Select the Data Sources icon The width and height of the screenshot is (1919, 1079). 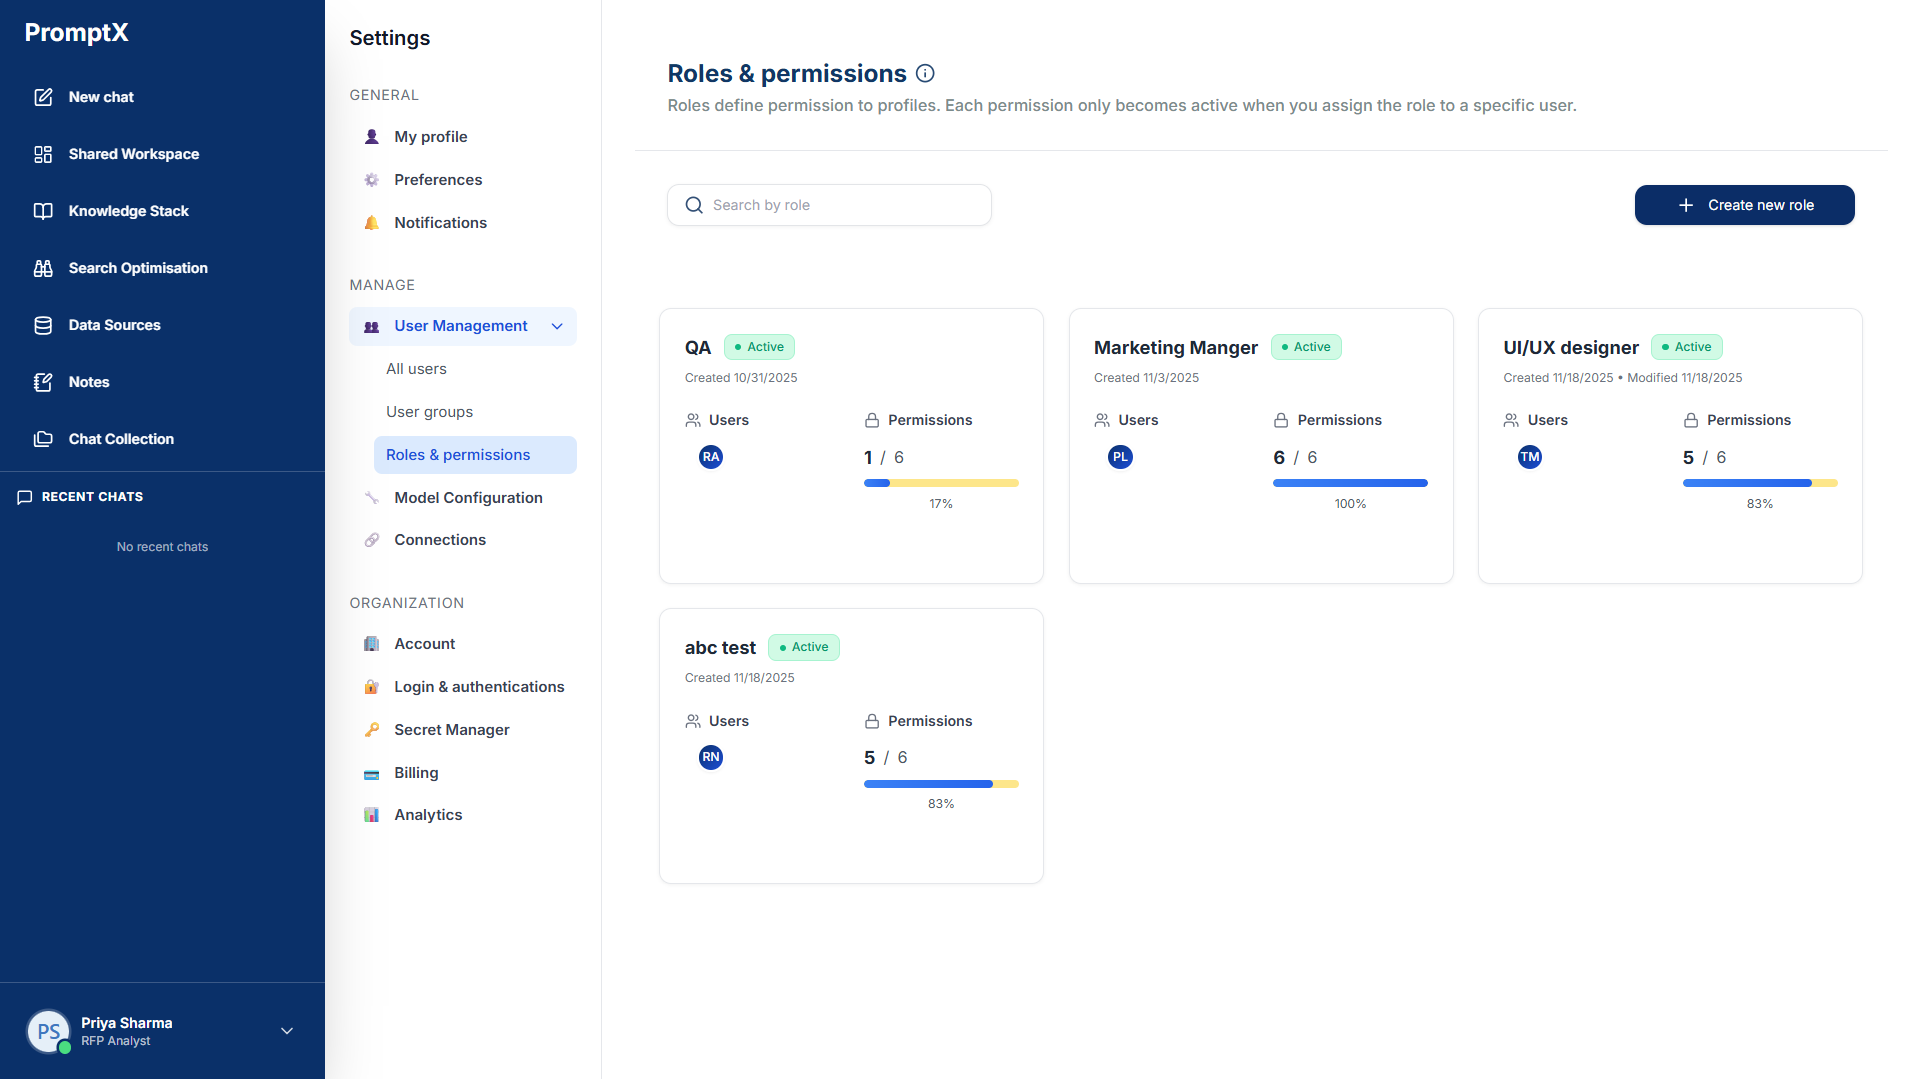click(43, 325)
